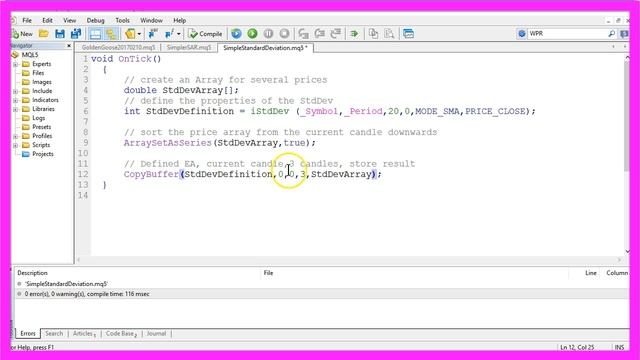
Task: Switch to GoldenGoose20170210.mq5 tab
Action: 118,48
